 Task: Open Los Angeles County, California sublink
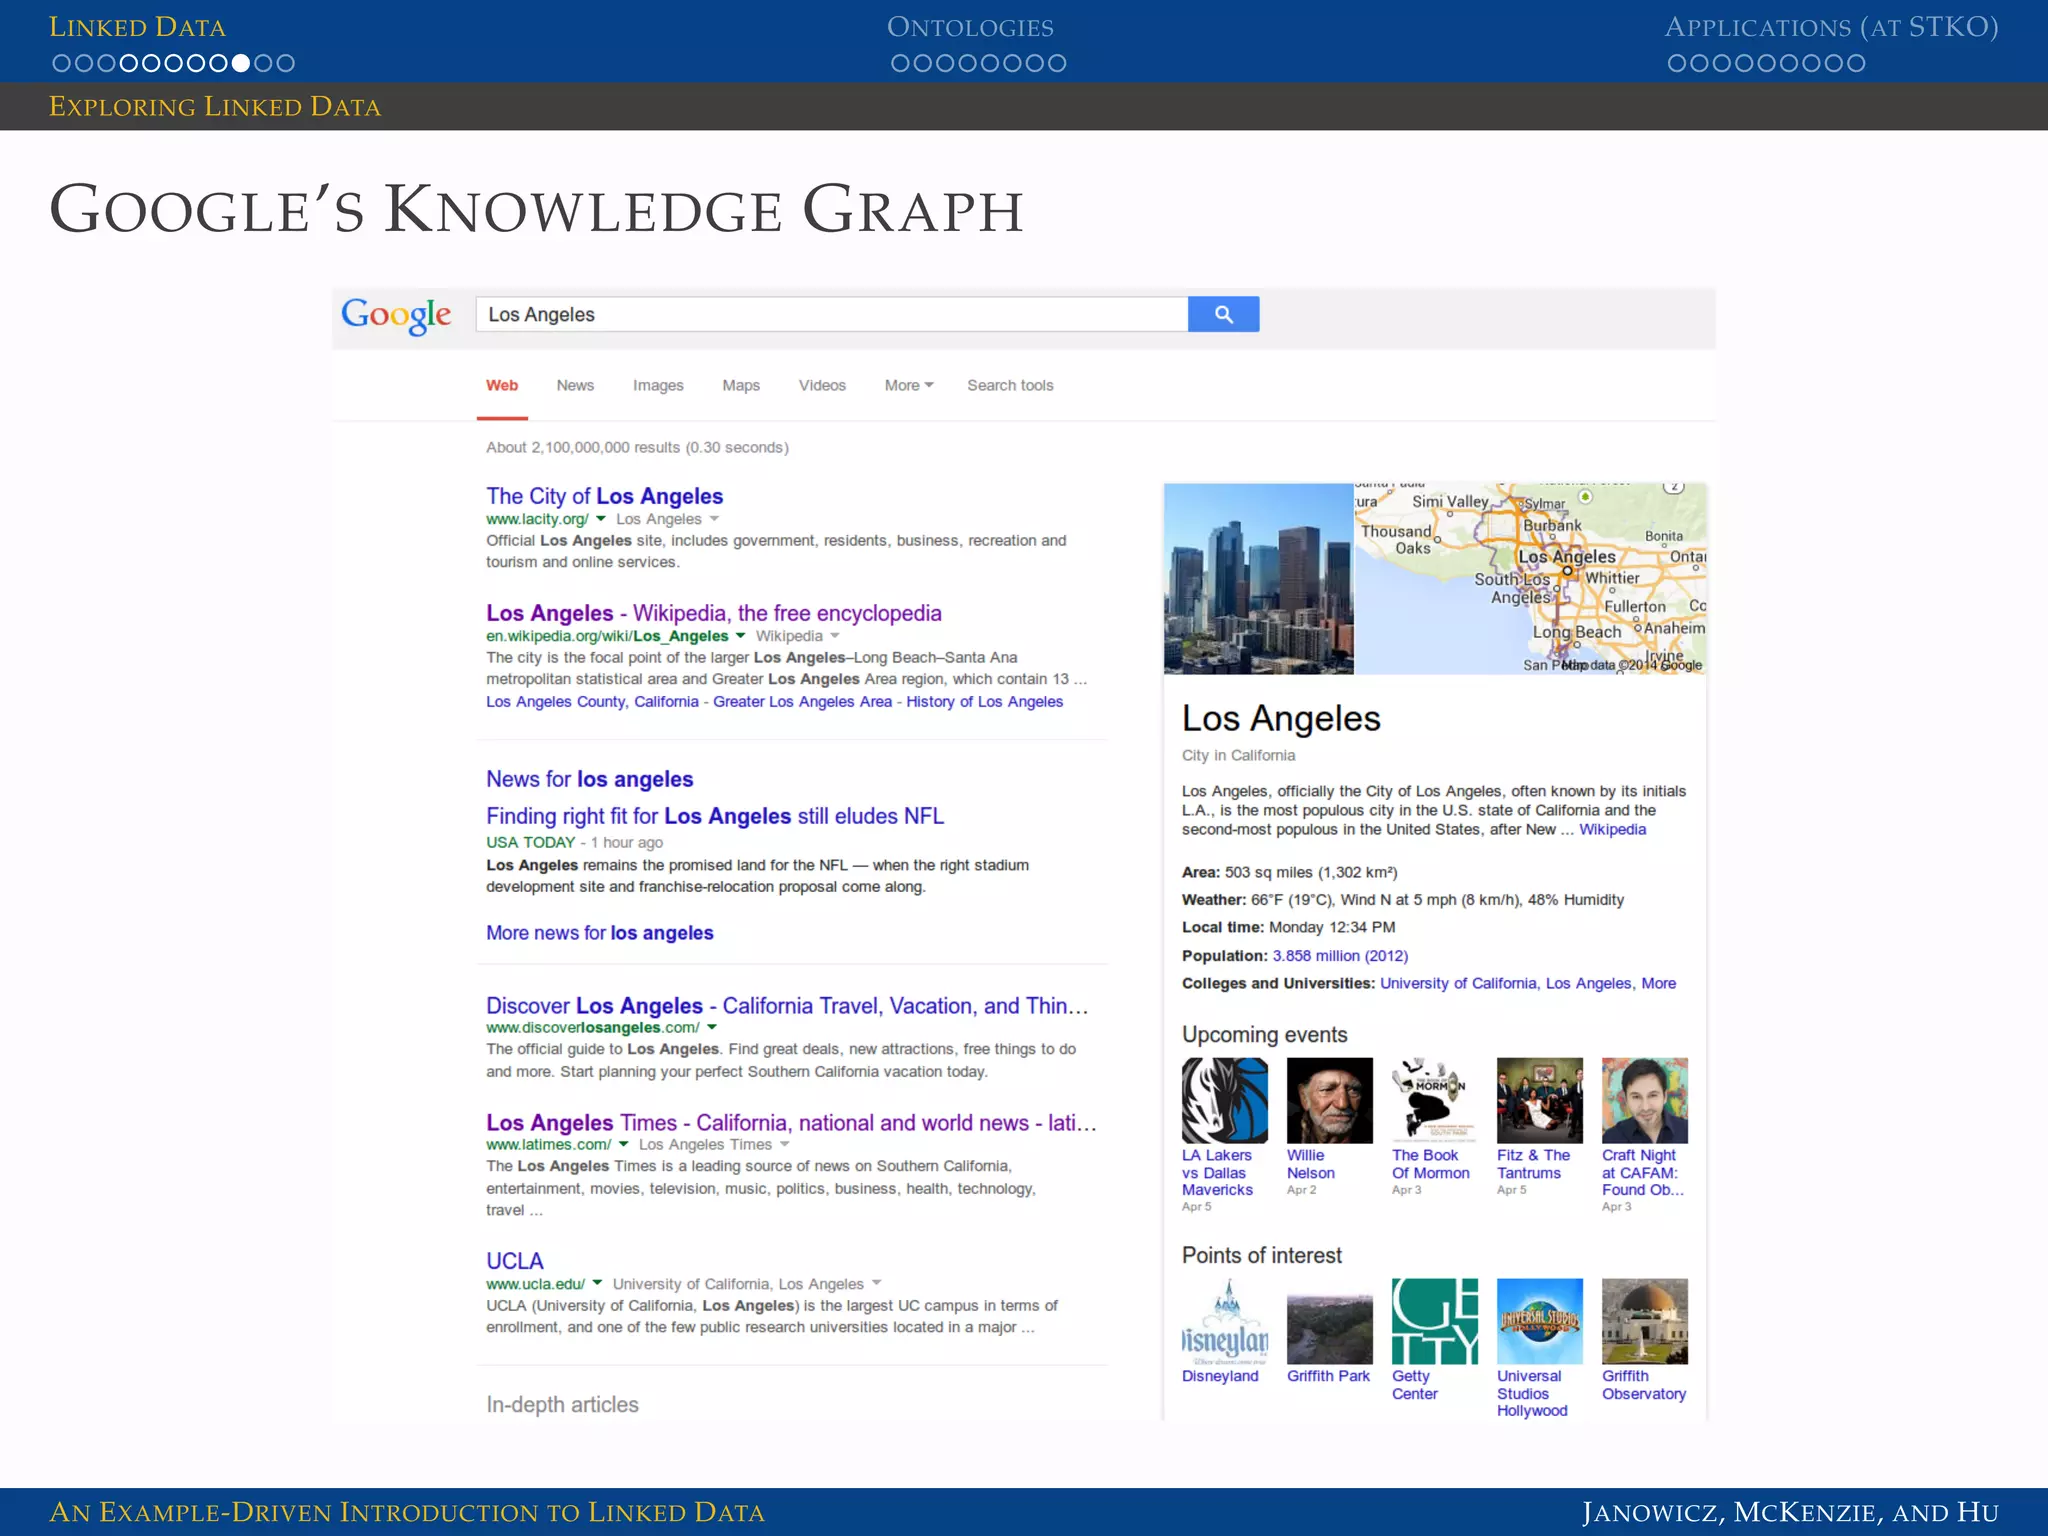(592, 702)
